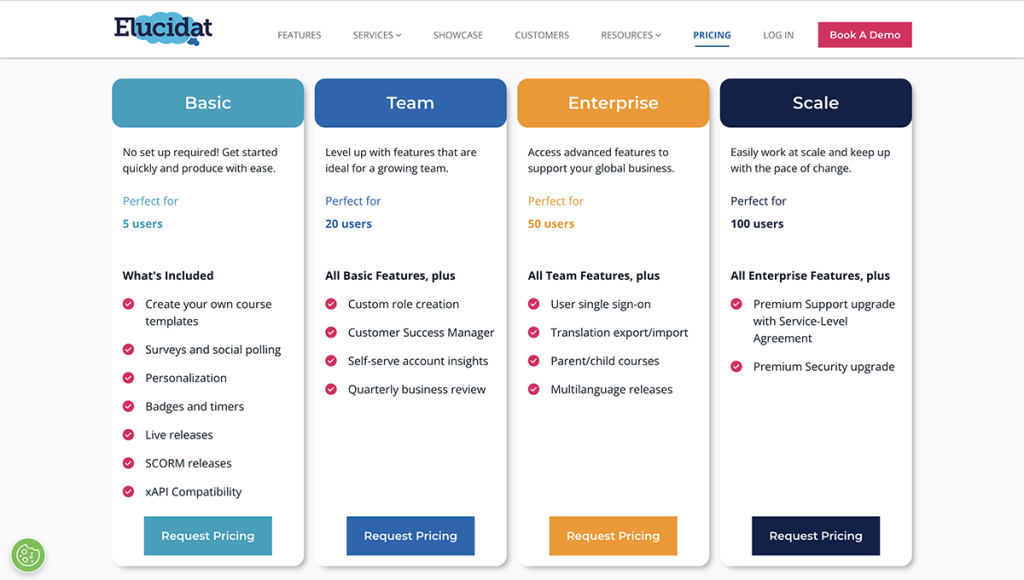Select the Team plan header
The height and width of the screenshot is (580, 1024).
[410, 103]
